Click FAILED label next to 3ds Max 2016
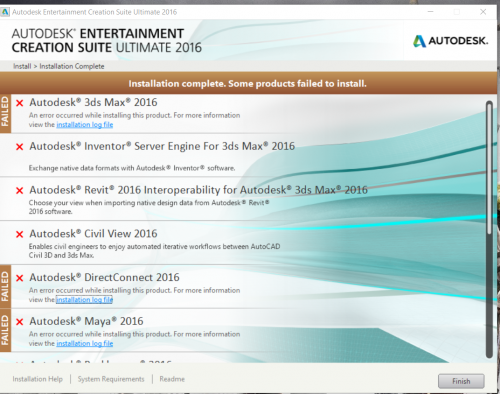Image resolution: width=500 pixels, height=394 pixels. (x=5, y=113)
